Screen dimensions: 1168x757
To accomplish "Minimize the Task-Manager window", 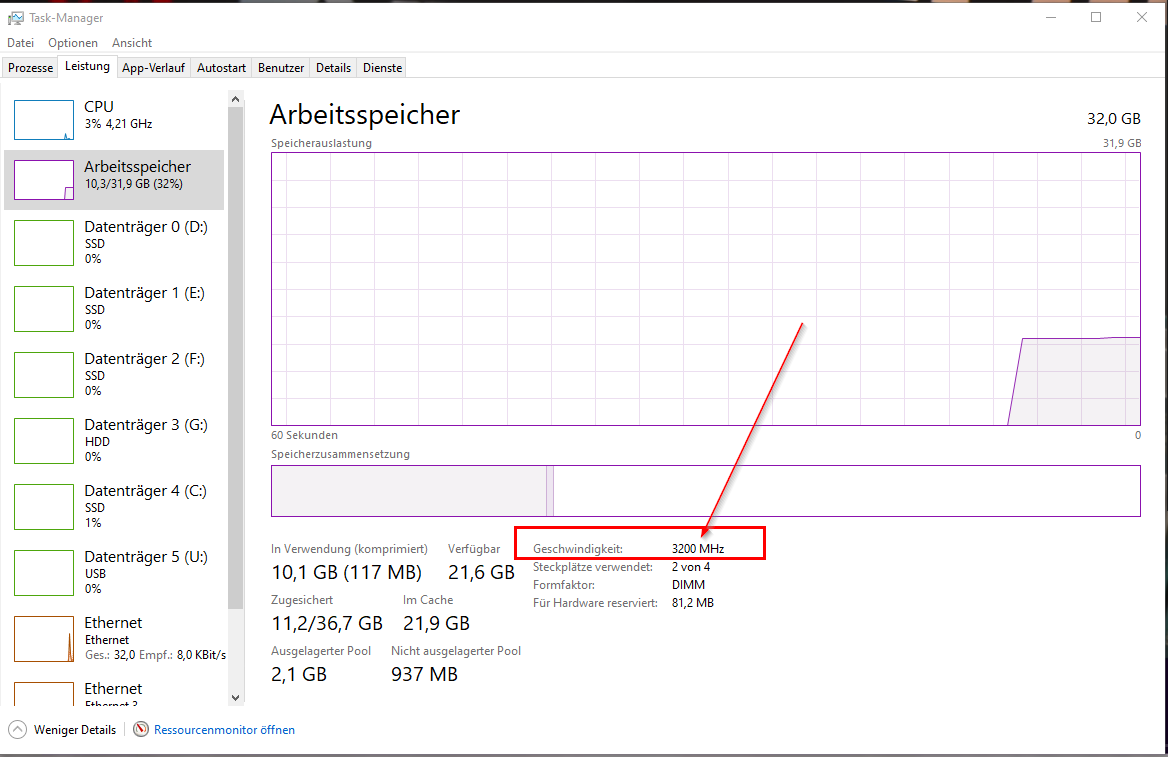I will coord(1051,17).
